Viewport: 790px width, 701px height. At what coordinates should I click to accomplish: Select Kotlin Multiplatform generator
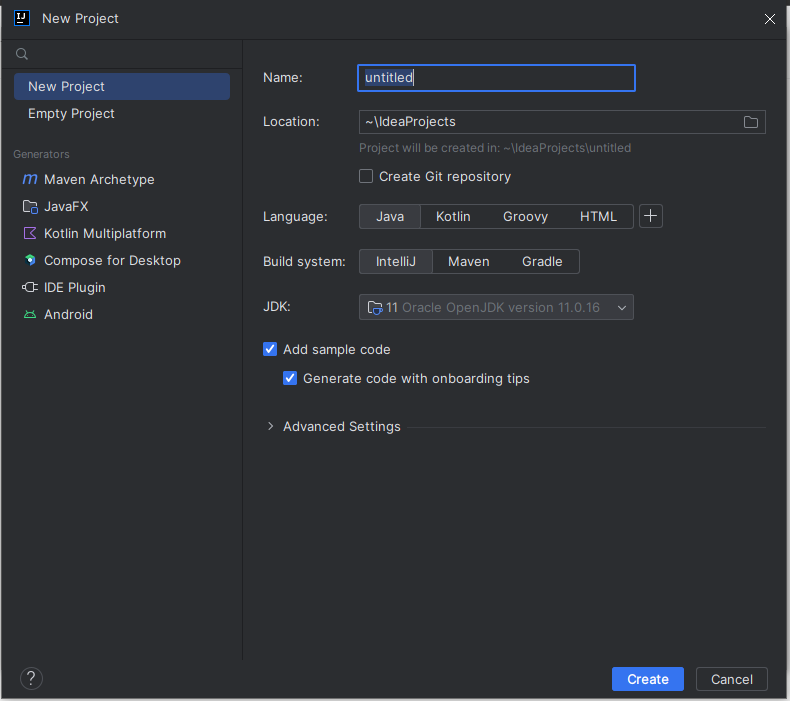click(x=122, y=233)
